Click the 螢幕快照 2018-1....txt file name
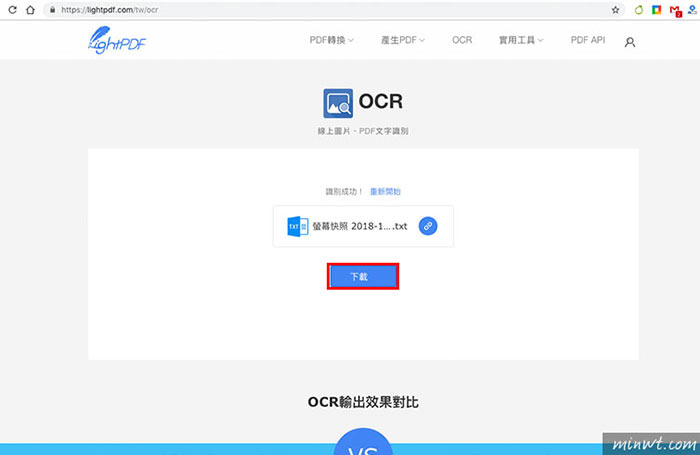700x455 pixels. tap(359, 226)
